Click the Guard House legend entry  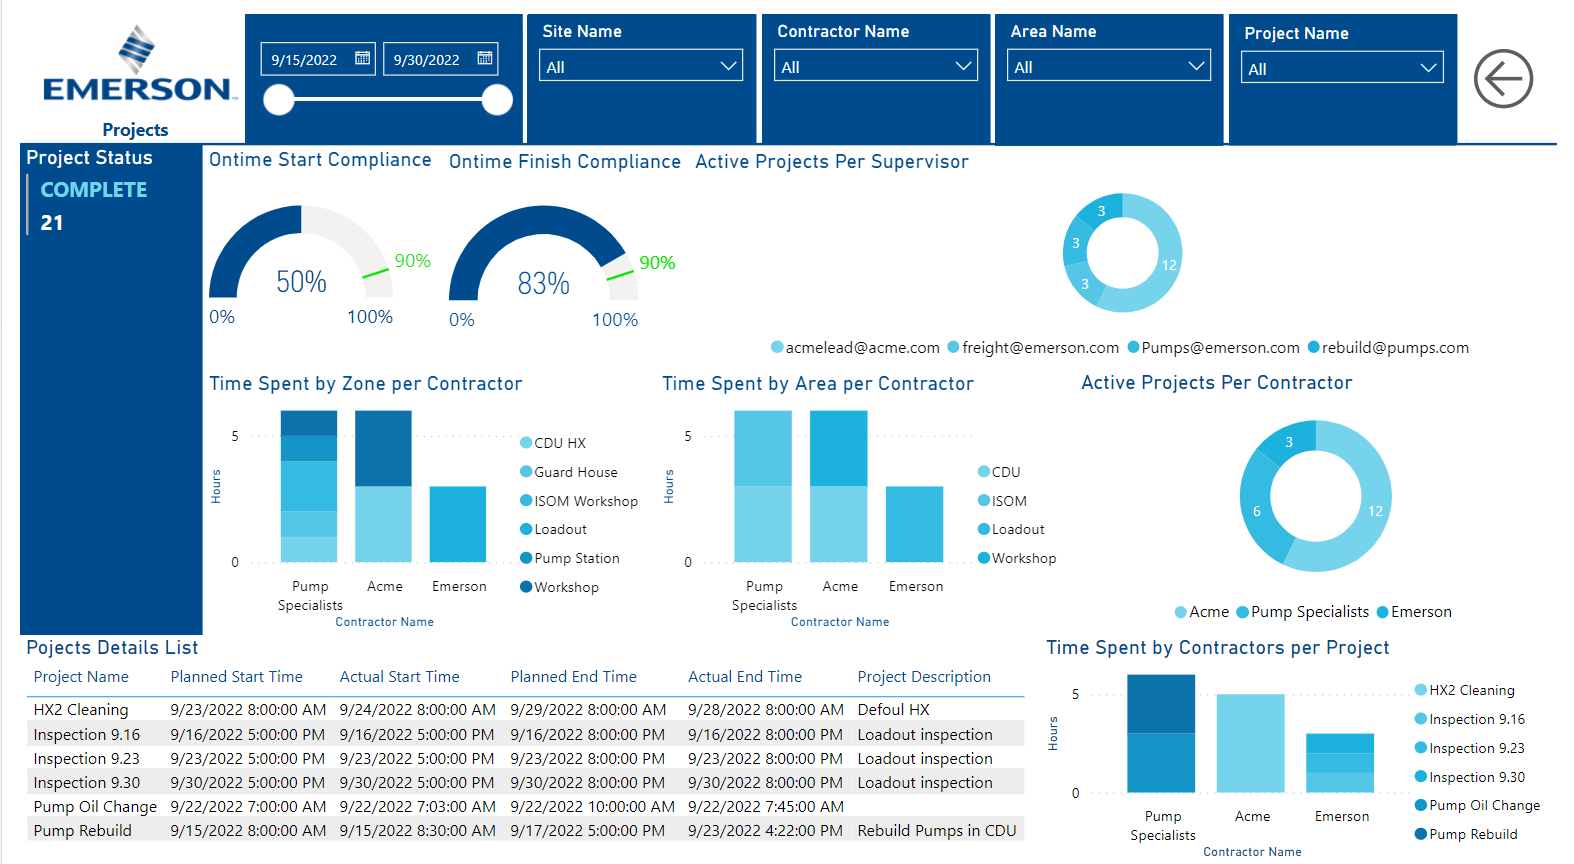point(569,472)
